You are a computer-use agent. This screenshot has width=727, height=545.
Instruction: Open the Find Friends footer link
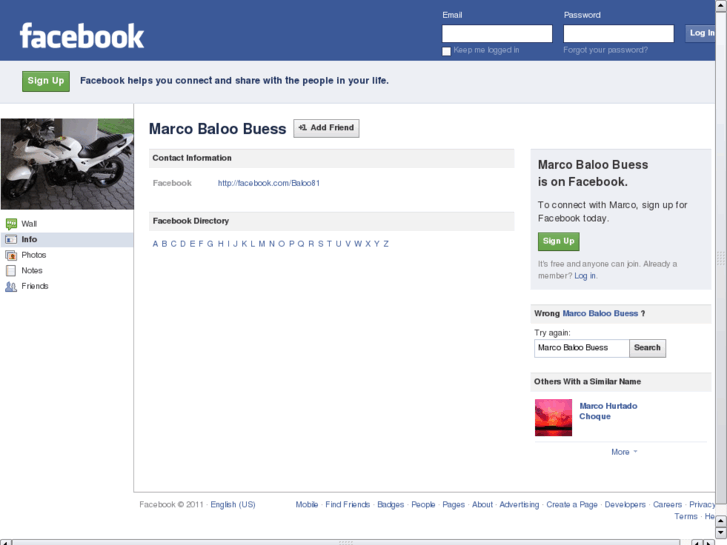pyautogui.click(x=348, y=505)
